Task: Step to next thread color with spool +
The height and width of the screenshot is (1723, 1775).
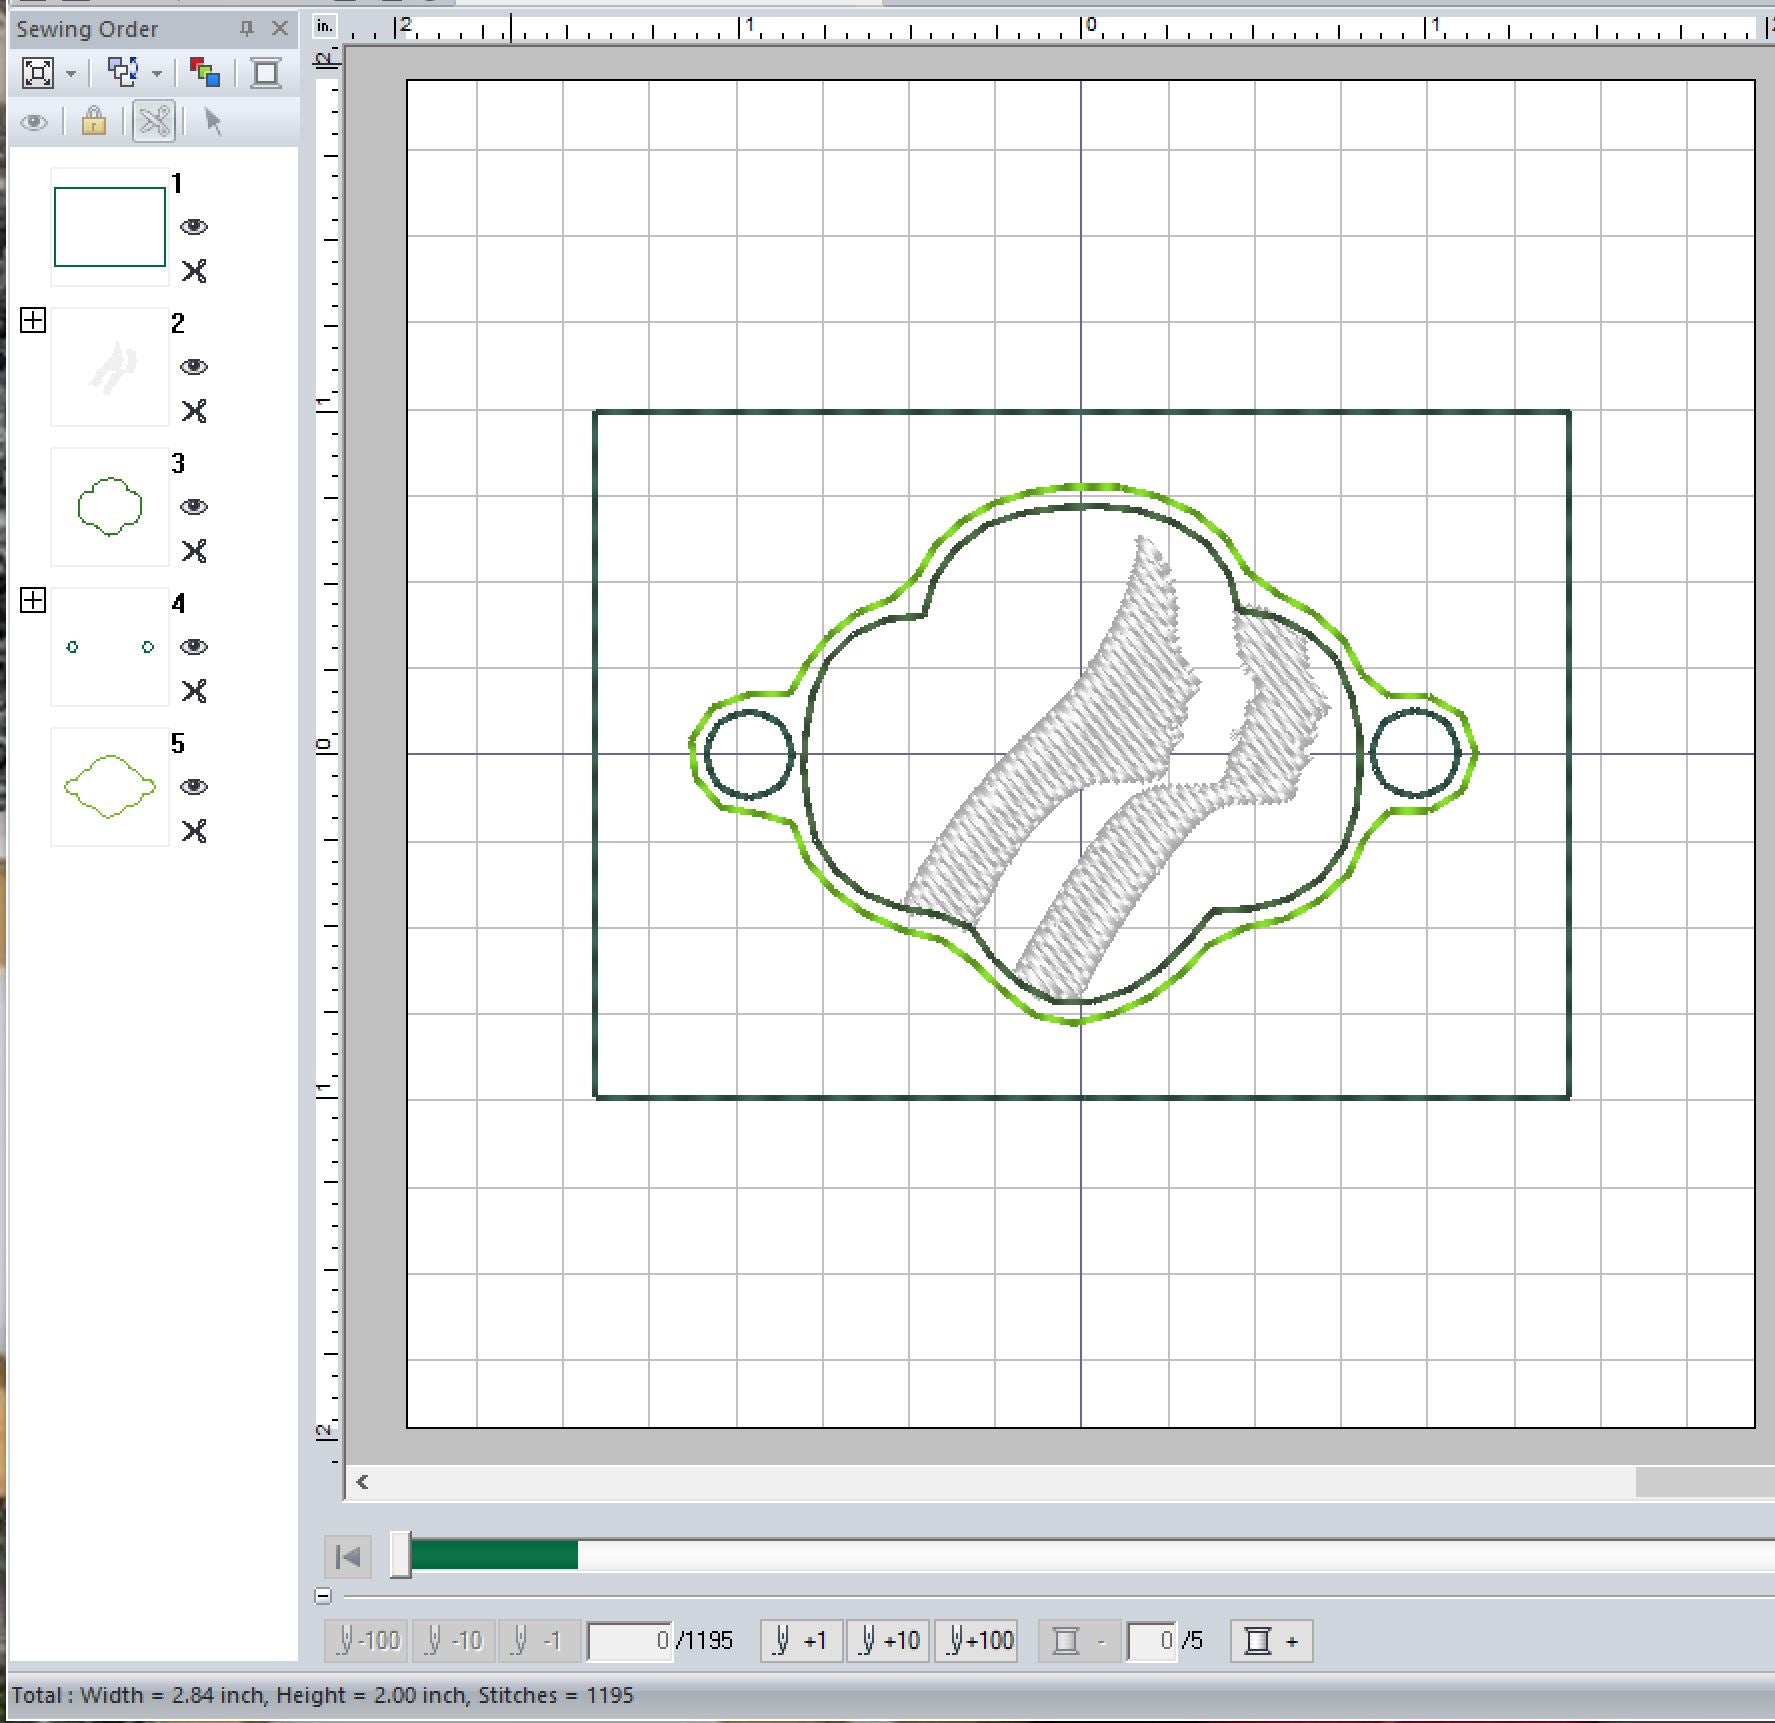Action: 1271,1641
